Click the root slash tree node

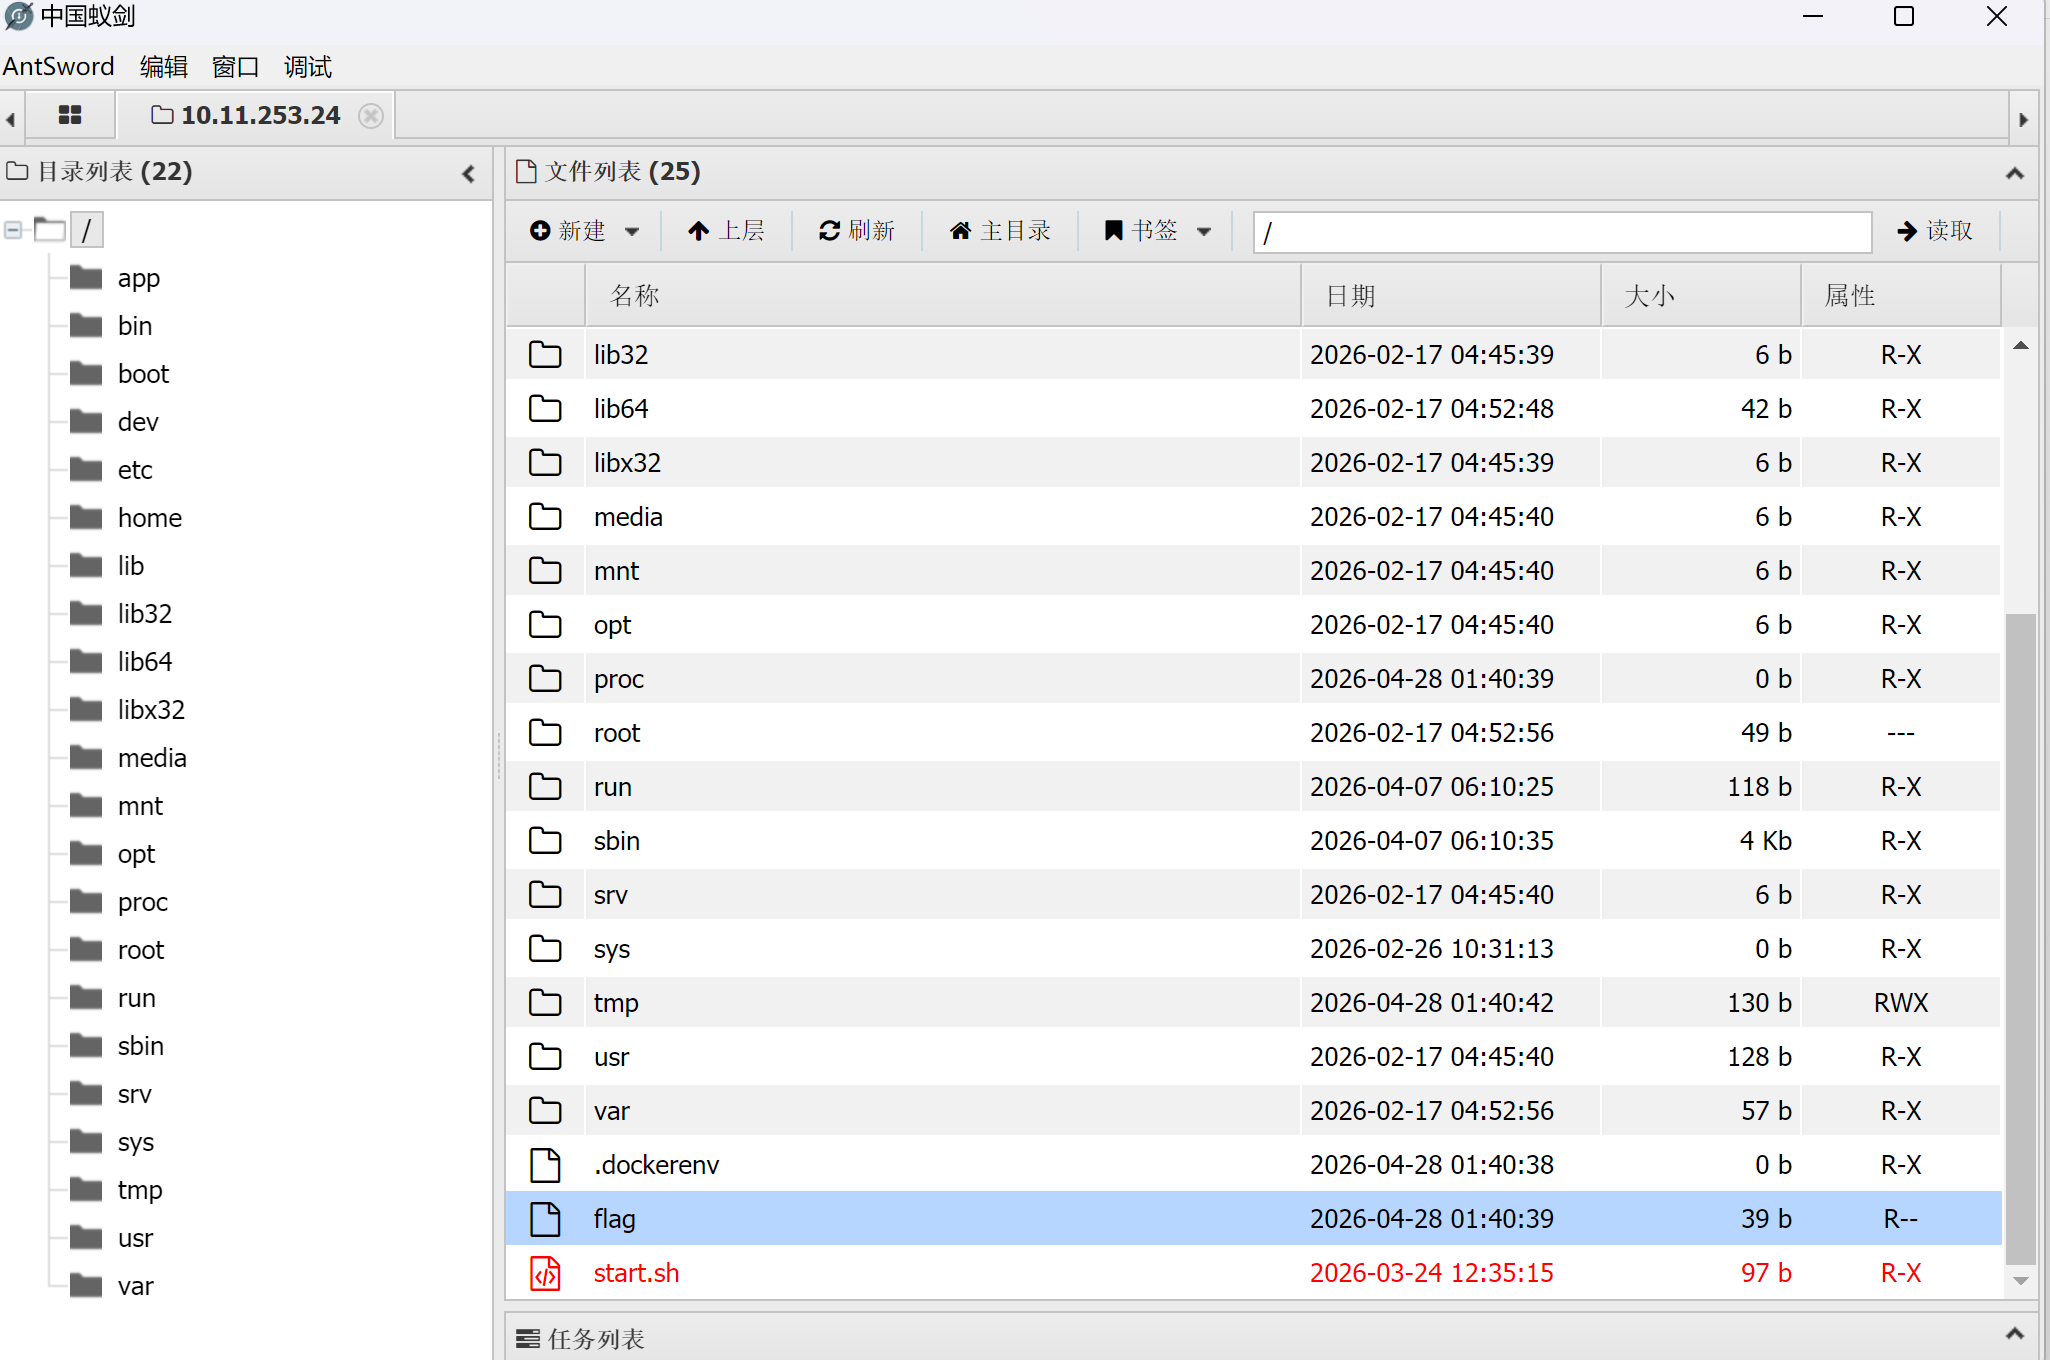87,231
